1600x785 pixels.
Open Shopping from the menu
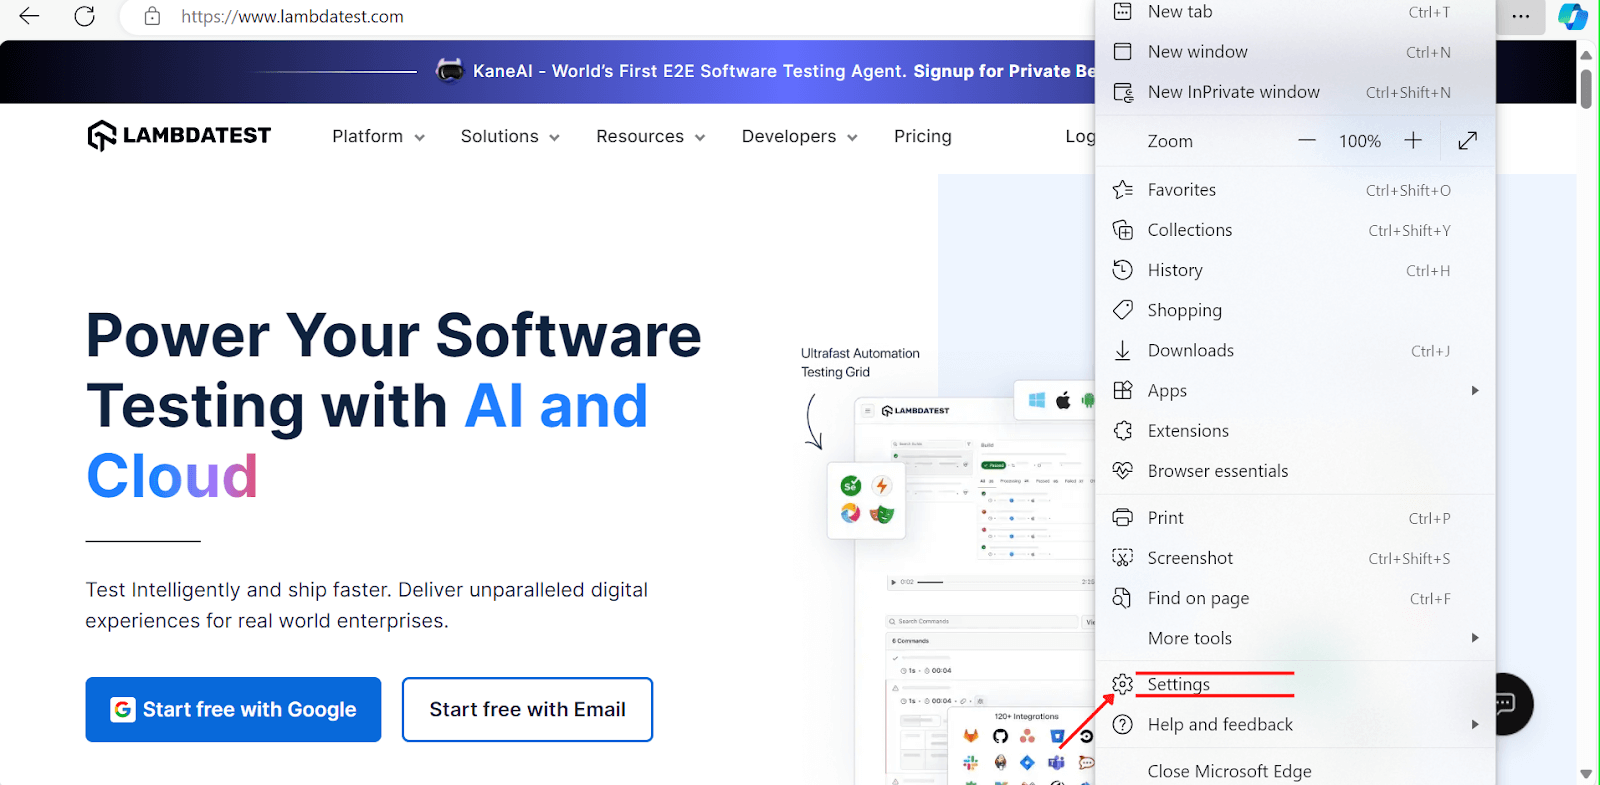click(x=1295, y=310)
